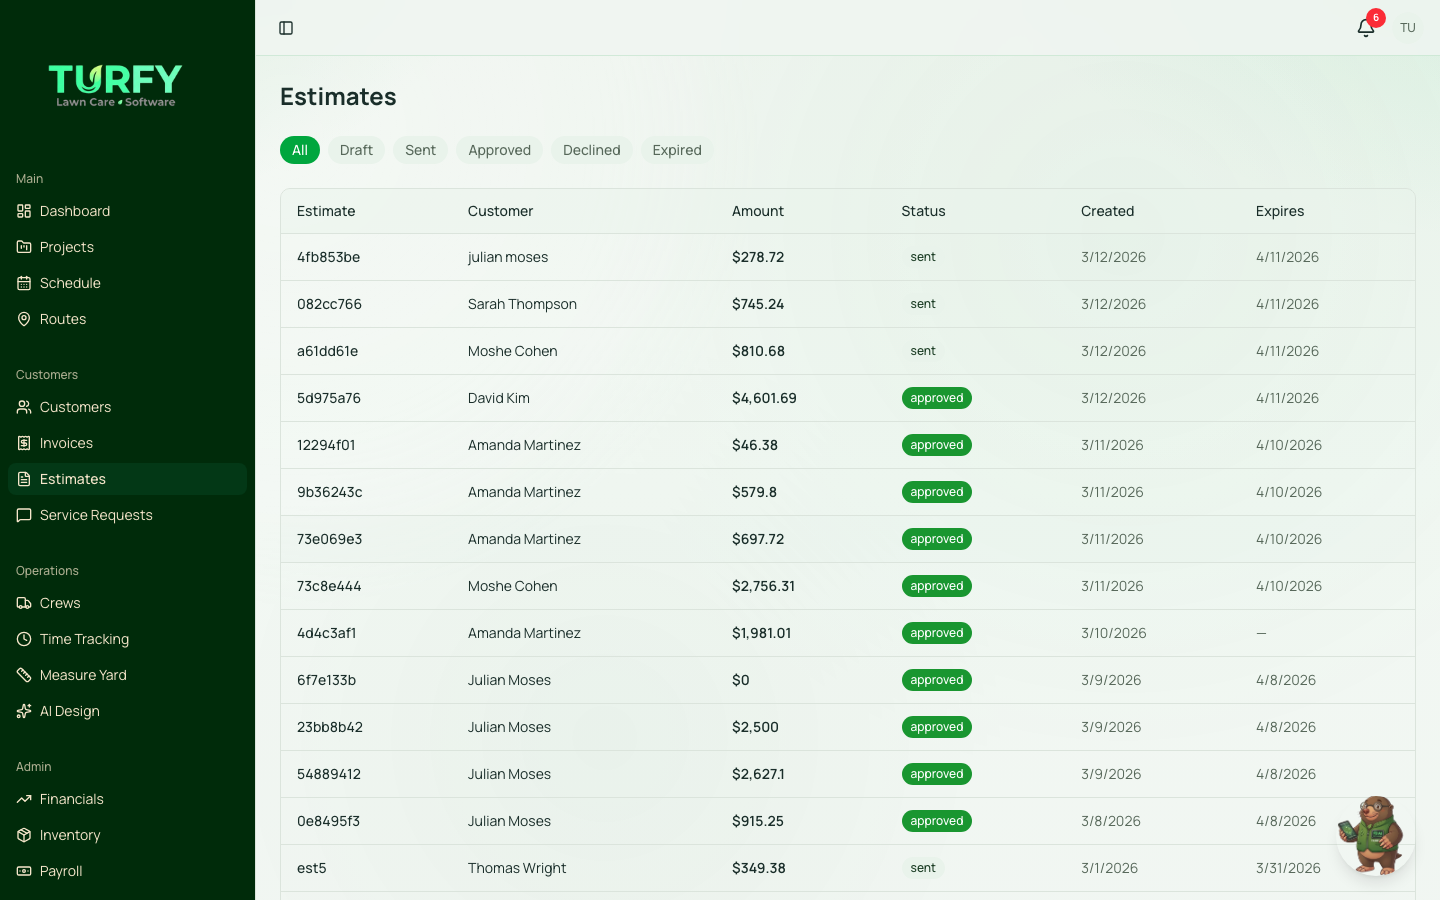Click the Crews truck icon
The width and height of the screenshot is (1440, 900).
pyautogui.click(x=24, y=603)
